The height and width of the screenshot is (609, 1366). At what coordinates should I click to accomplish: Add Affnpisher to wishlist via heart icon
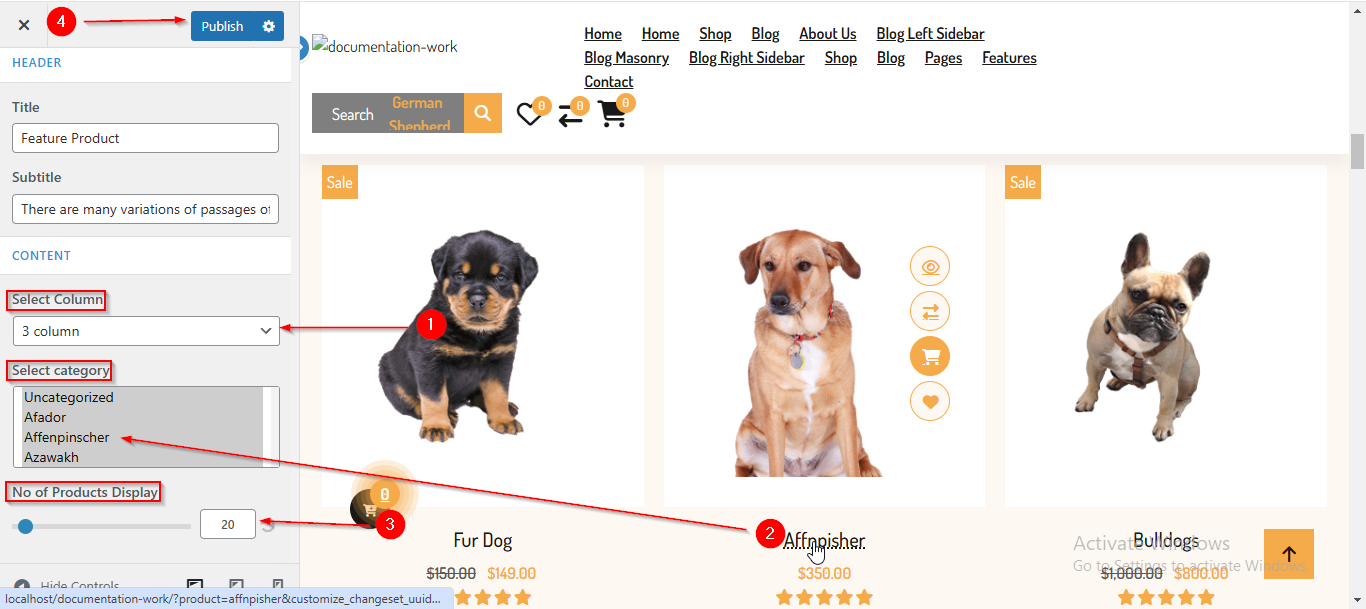pos(930,402)
